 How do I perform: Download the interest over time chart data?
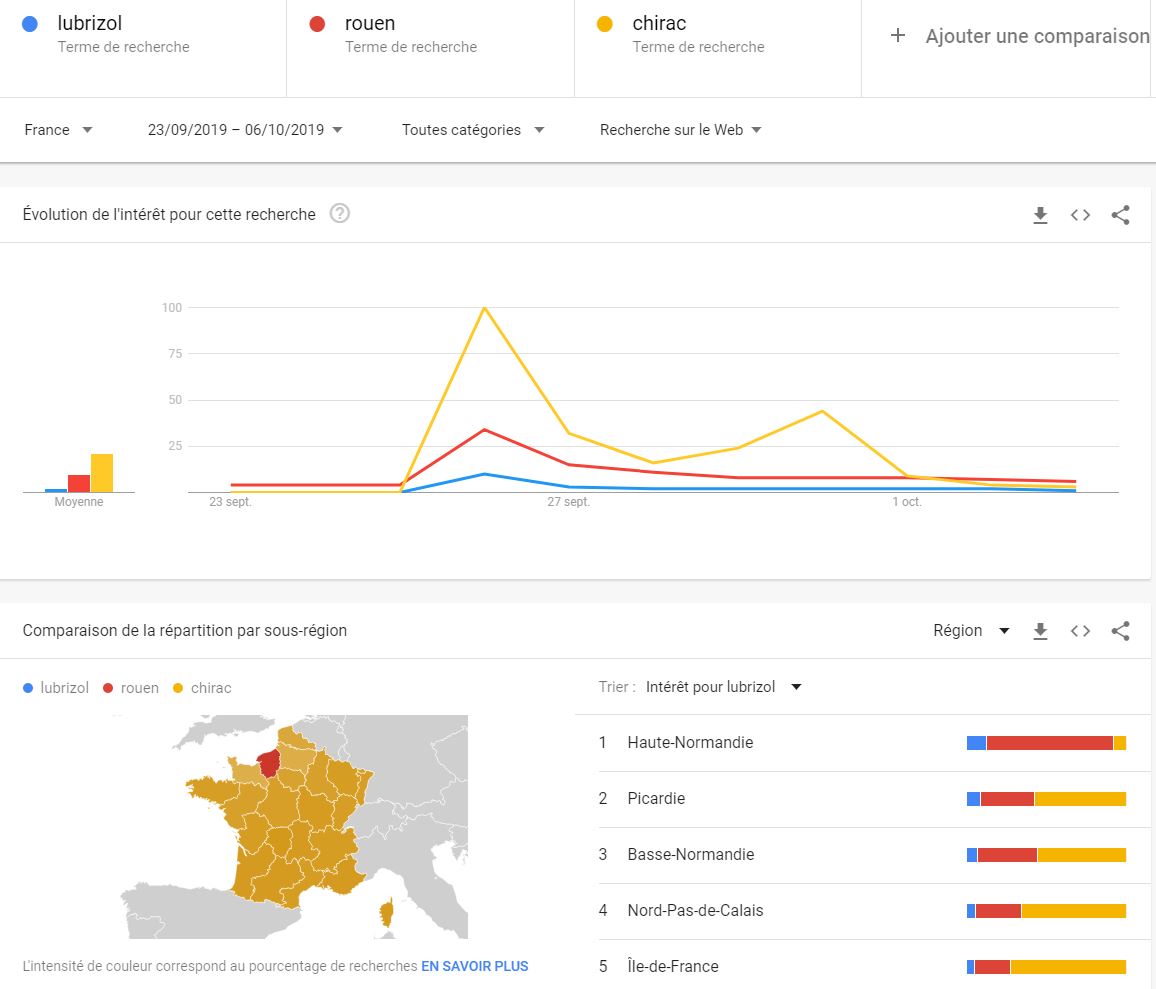[1040, 215]
